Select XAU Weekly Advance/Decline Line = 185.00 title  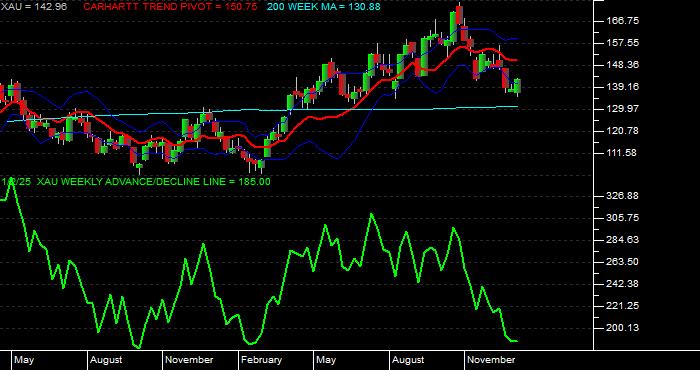pos(153,182)
